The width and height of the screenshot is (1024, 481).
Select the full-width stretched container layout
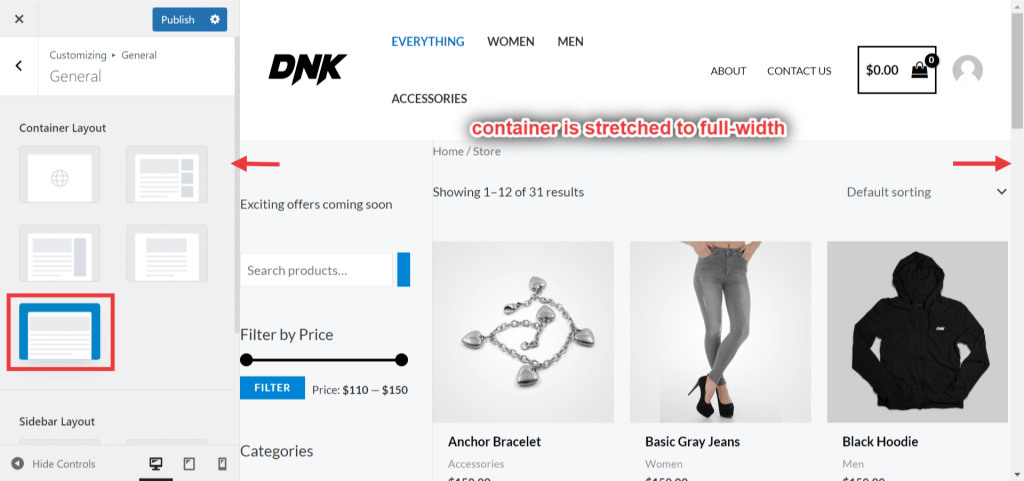59,332
